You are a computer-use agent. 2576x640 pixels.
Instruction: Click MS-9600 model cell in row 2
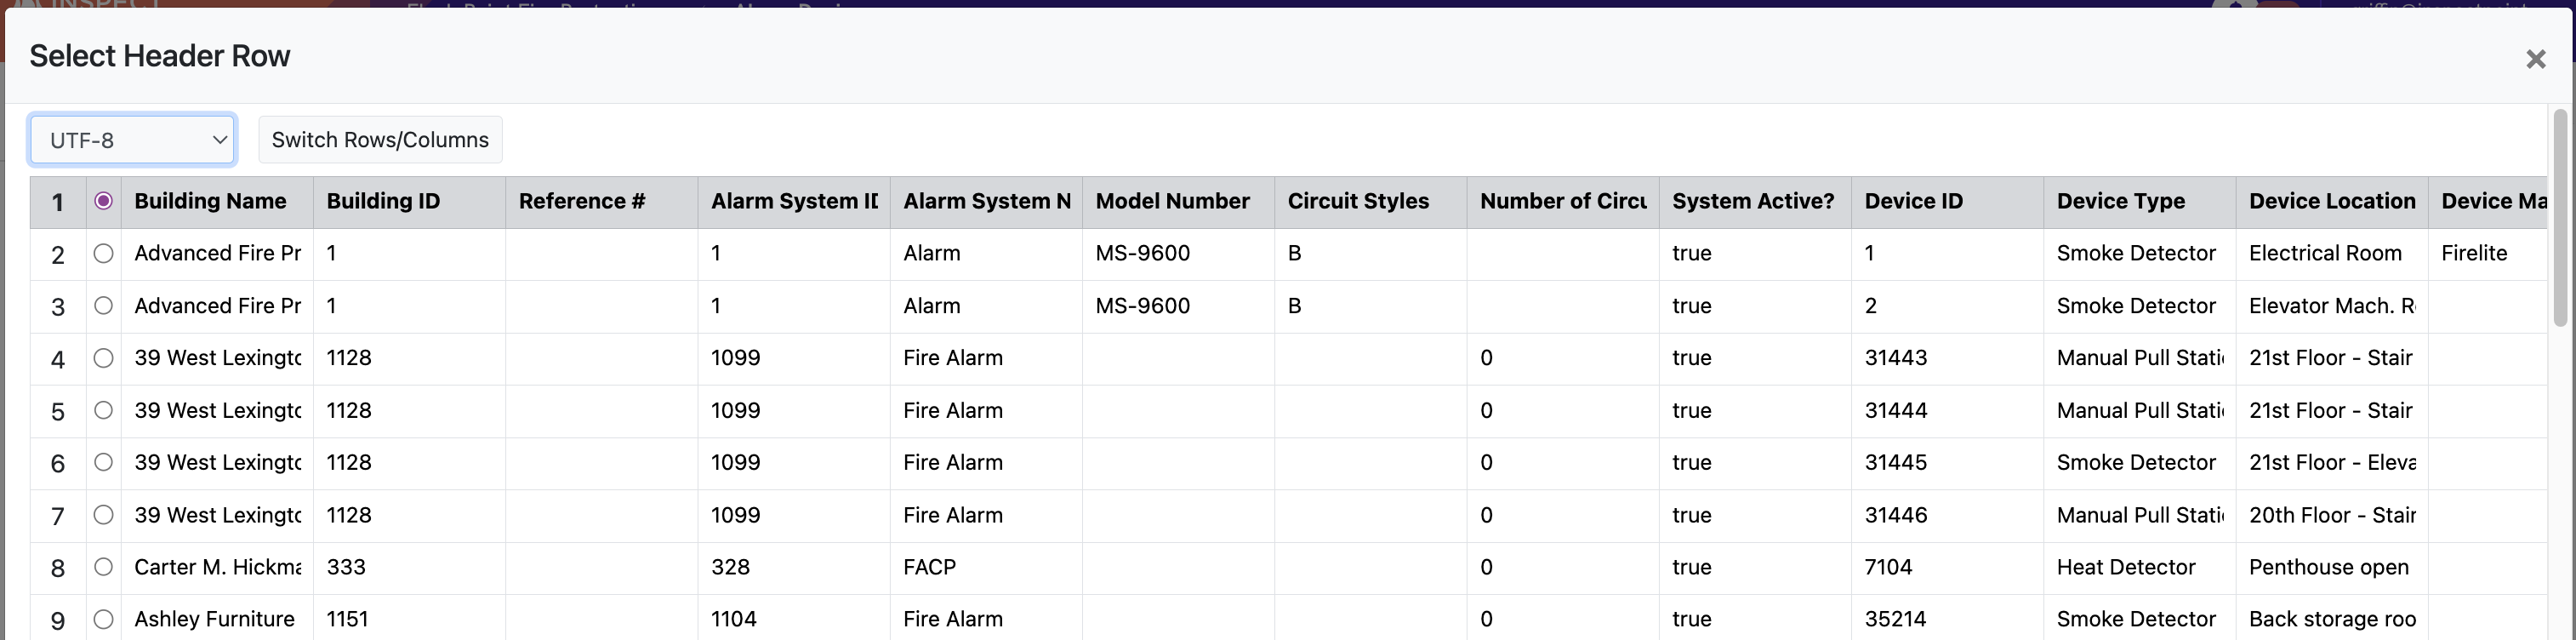pyautogui.click(x=1178, y=254)
